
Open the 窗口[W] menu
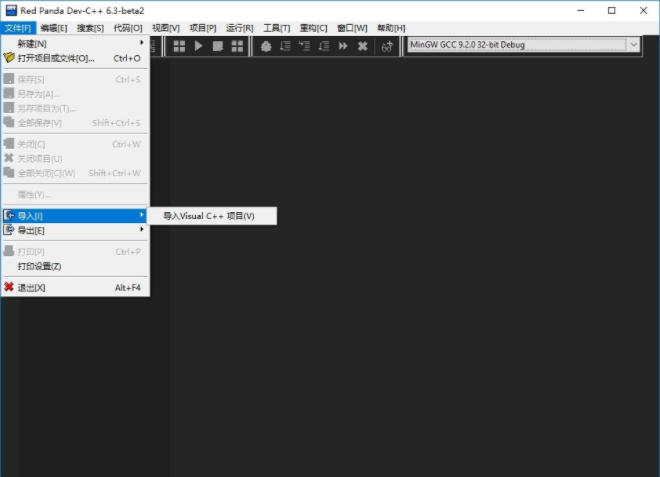point(352,28)
